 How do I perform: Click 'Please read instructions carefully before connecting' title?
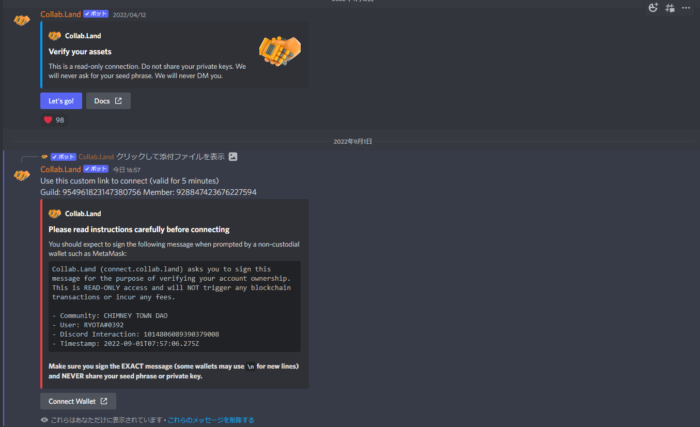click(x=139, y=230)
